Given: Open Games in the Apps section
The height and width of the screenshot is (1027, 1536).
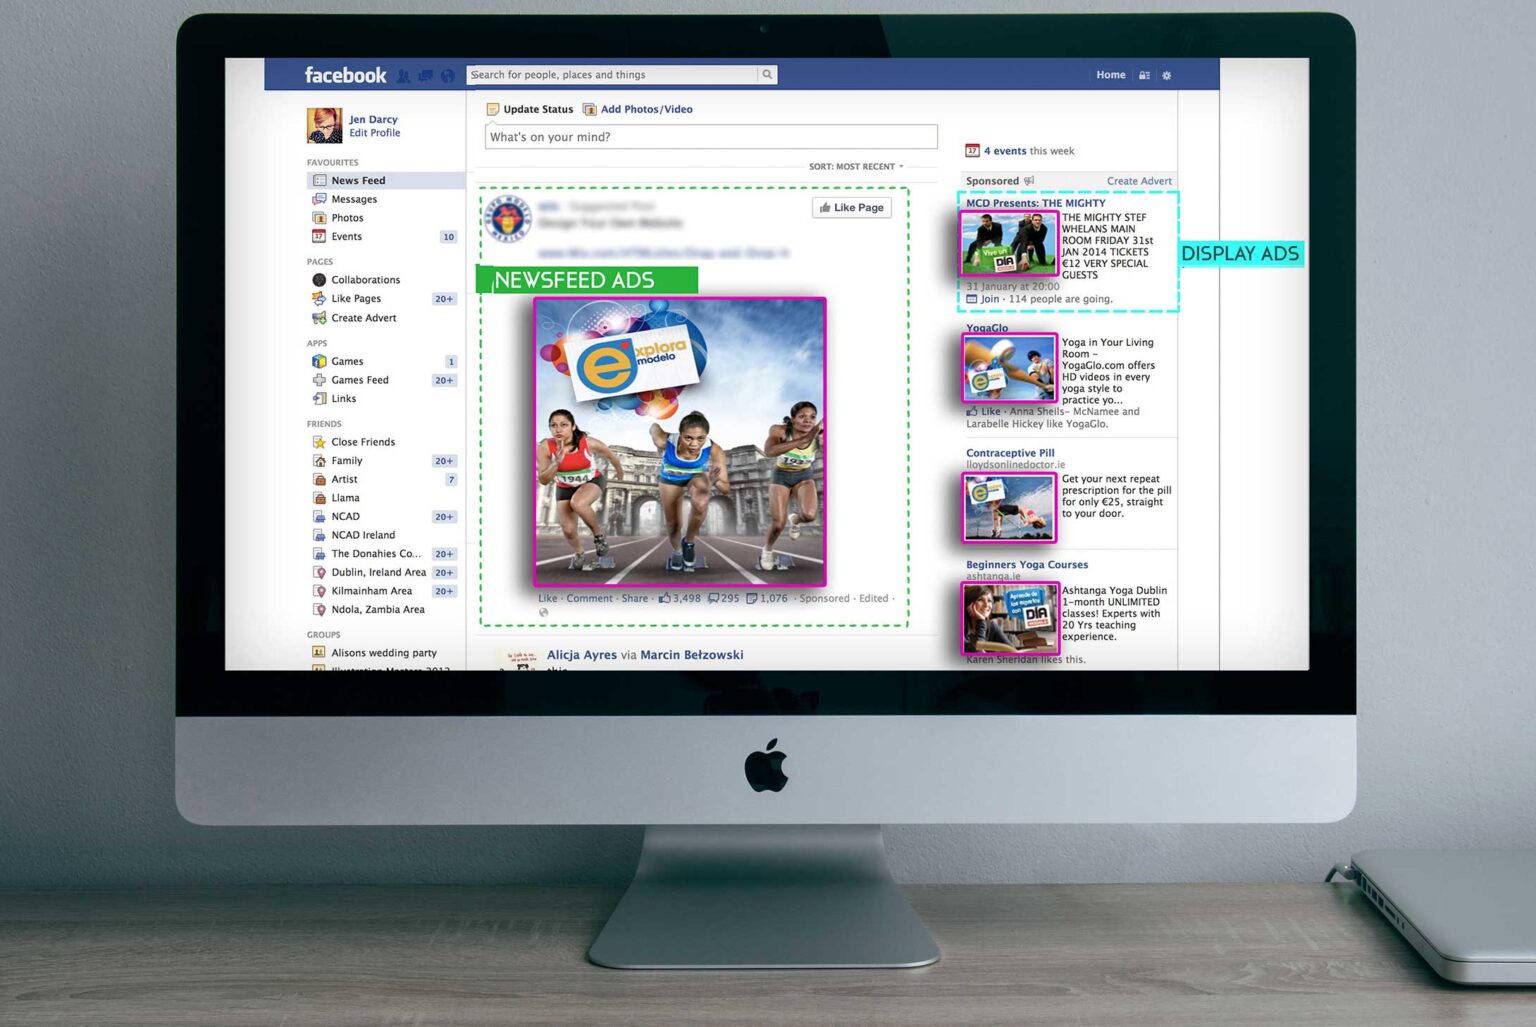Looking at the screenshot, I should click(x=347, y=362).
